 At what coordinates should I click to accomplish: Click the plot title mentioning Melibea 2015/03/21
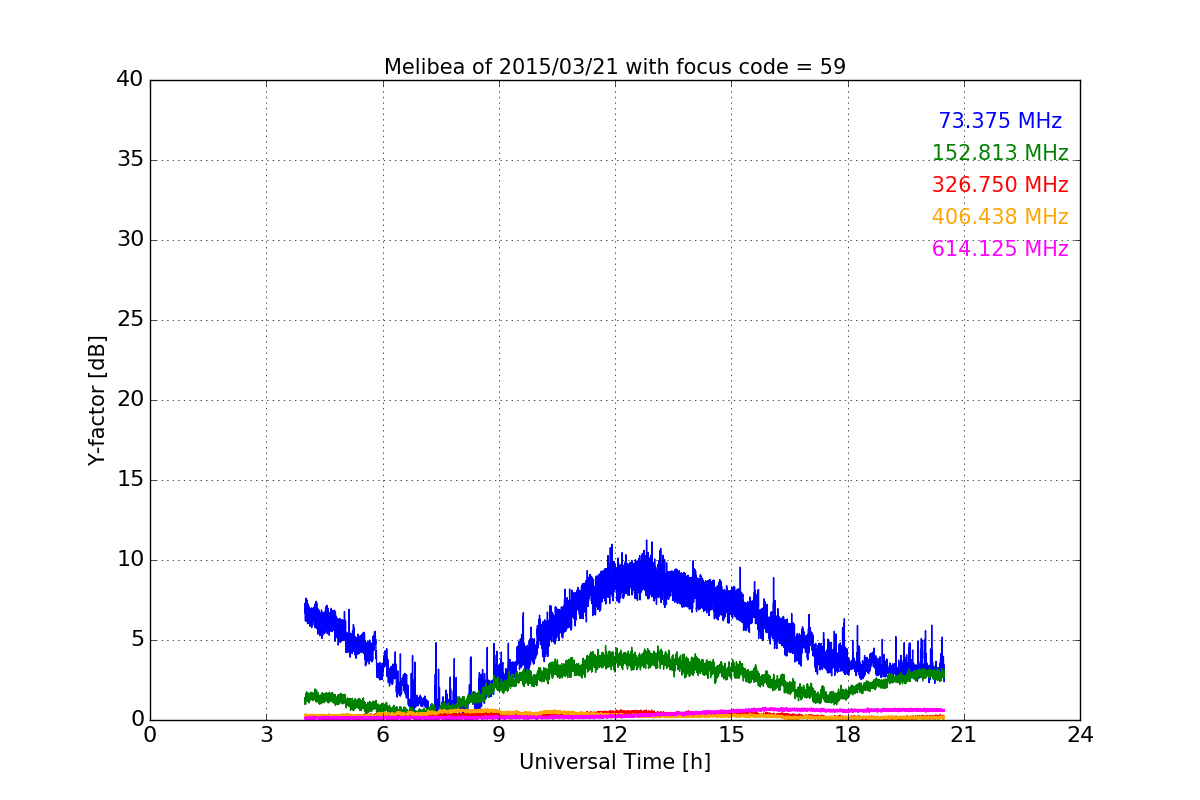coord(615,67)
